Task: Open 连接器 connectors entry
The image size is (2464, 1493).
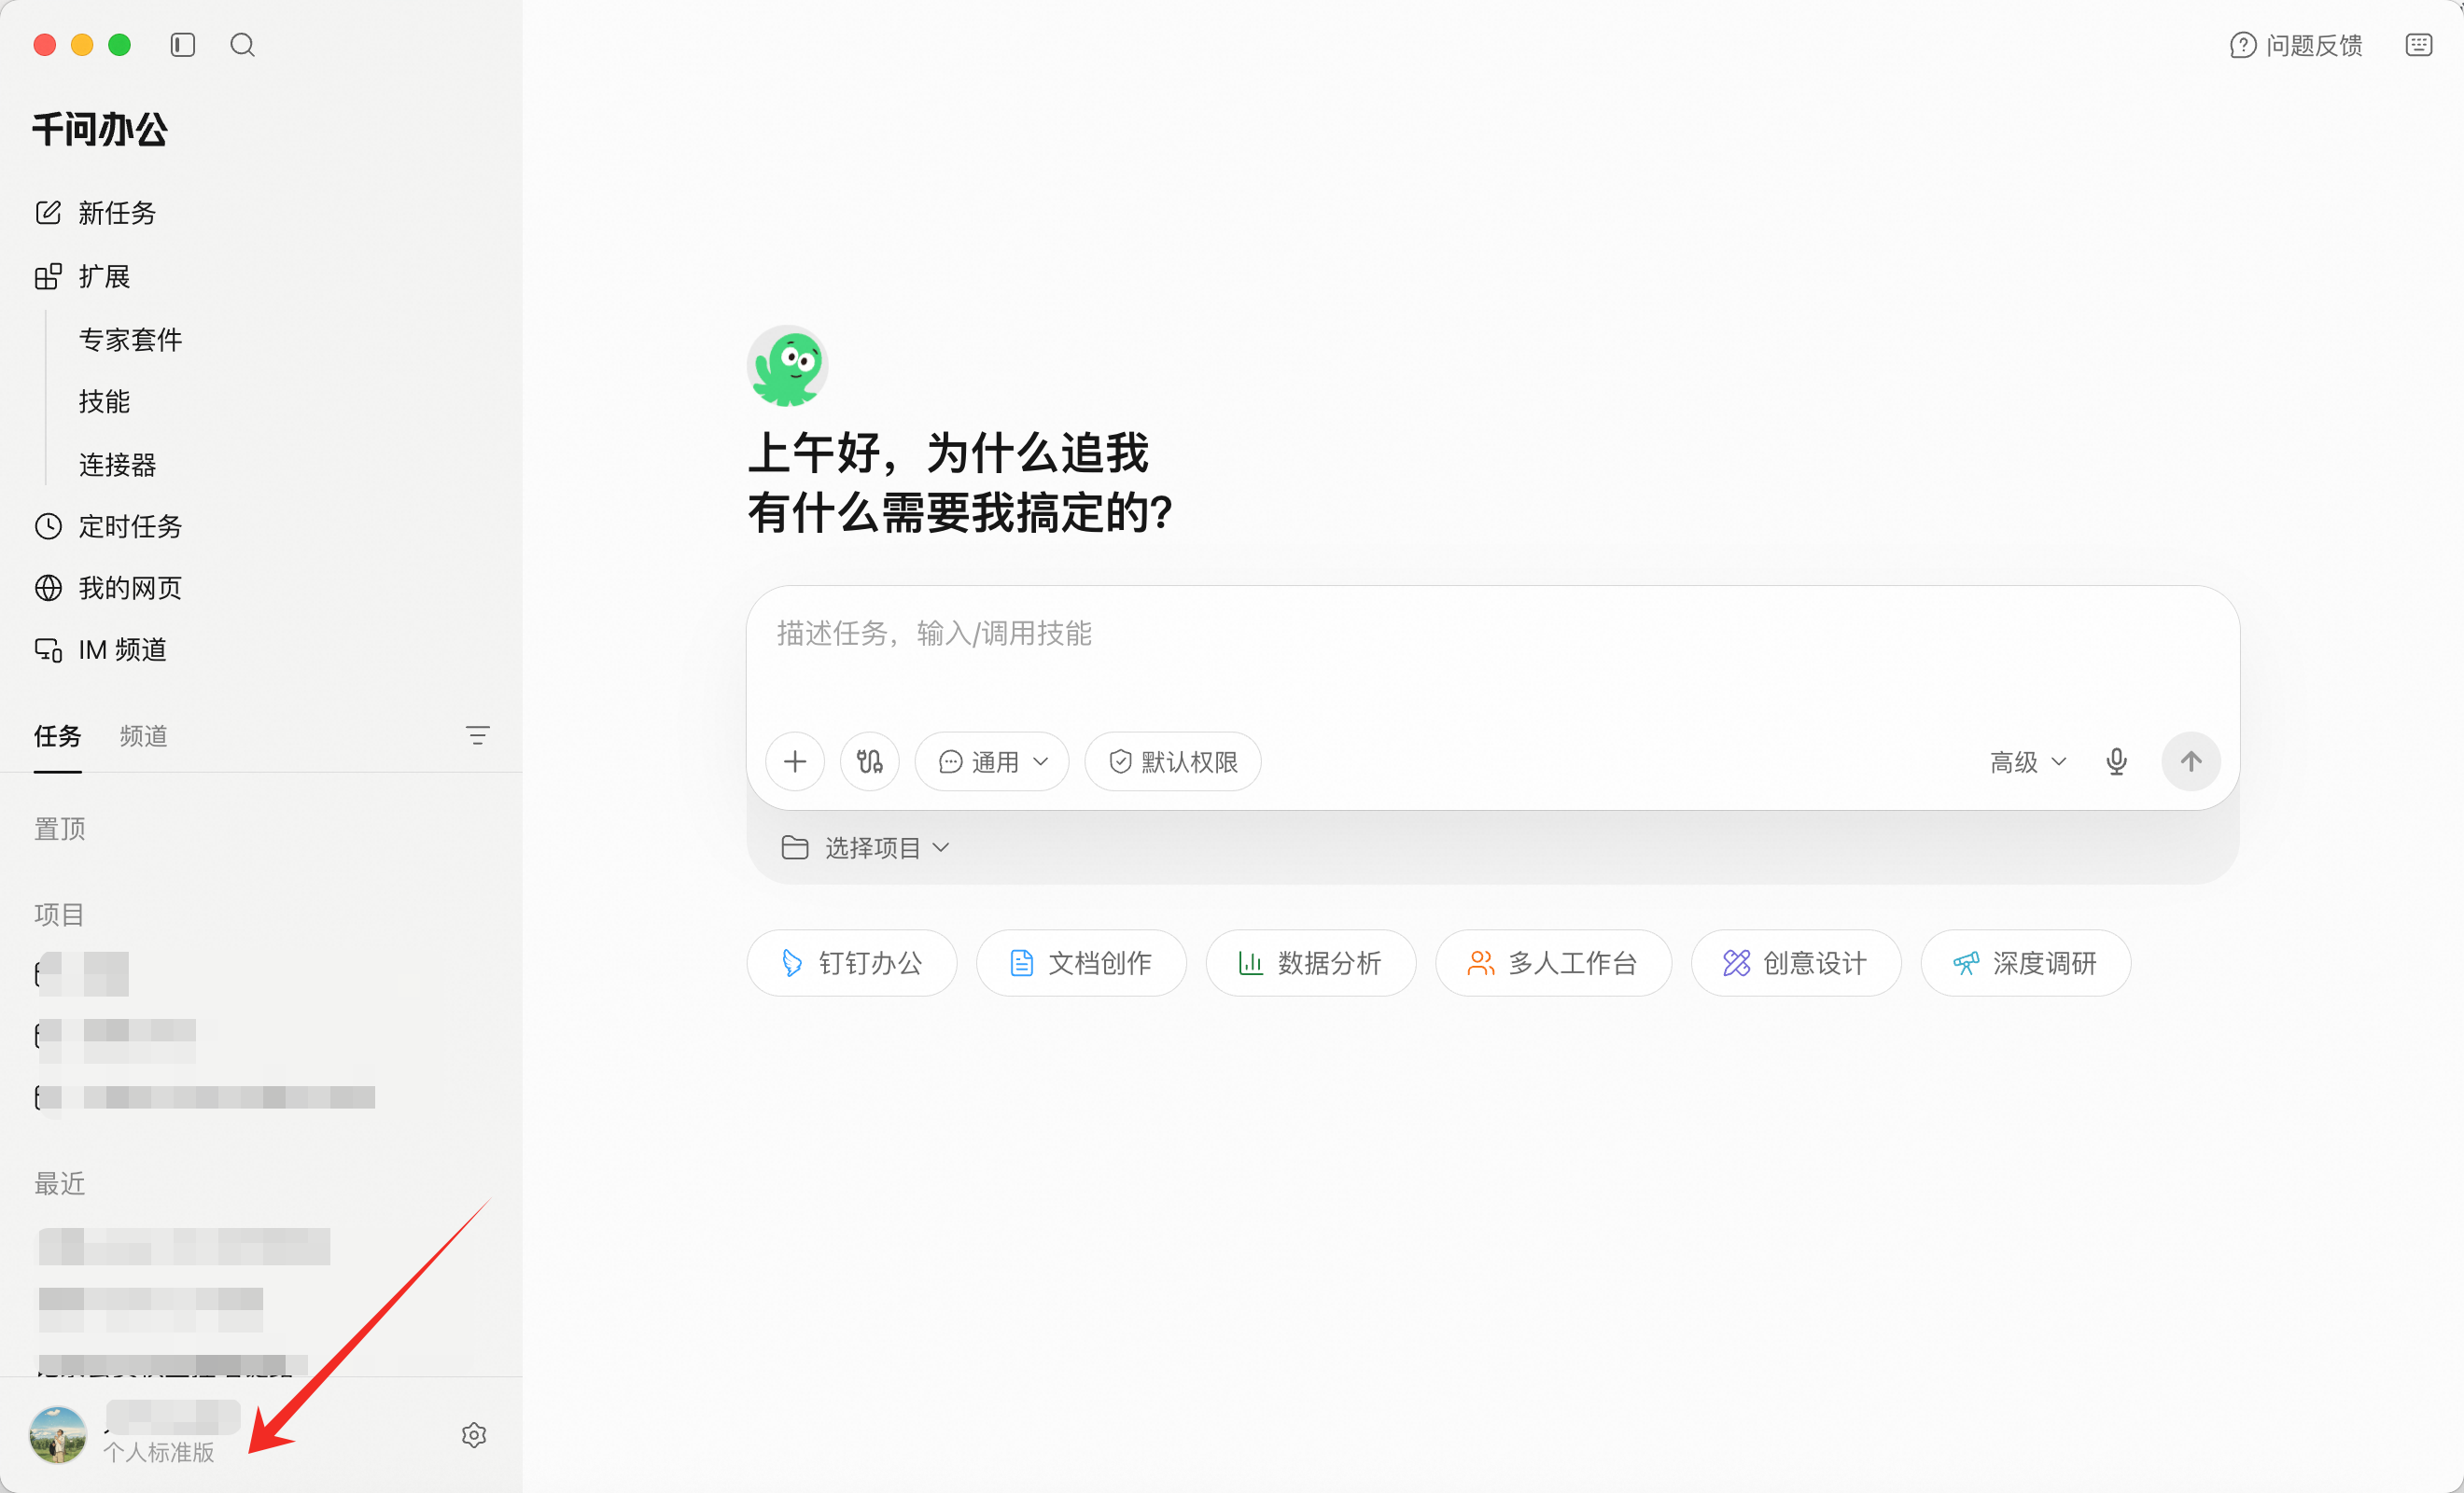Action: coord(118,465)
